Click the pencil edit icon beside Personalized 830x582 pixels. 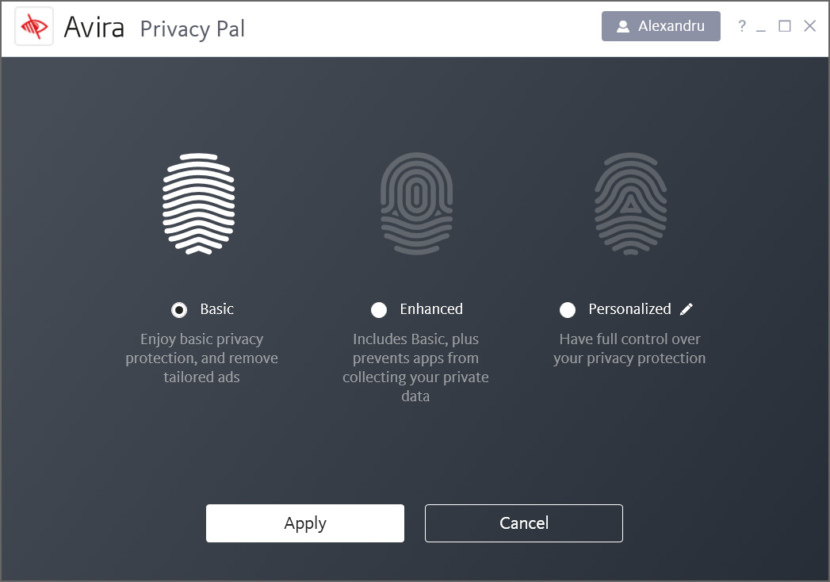(686, 309)
